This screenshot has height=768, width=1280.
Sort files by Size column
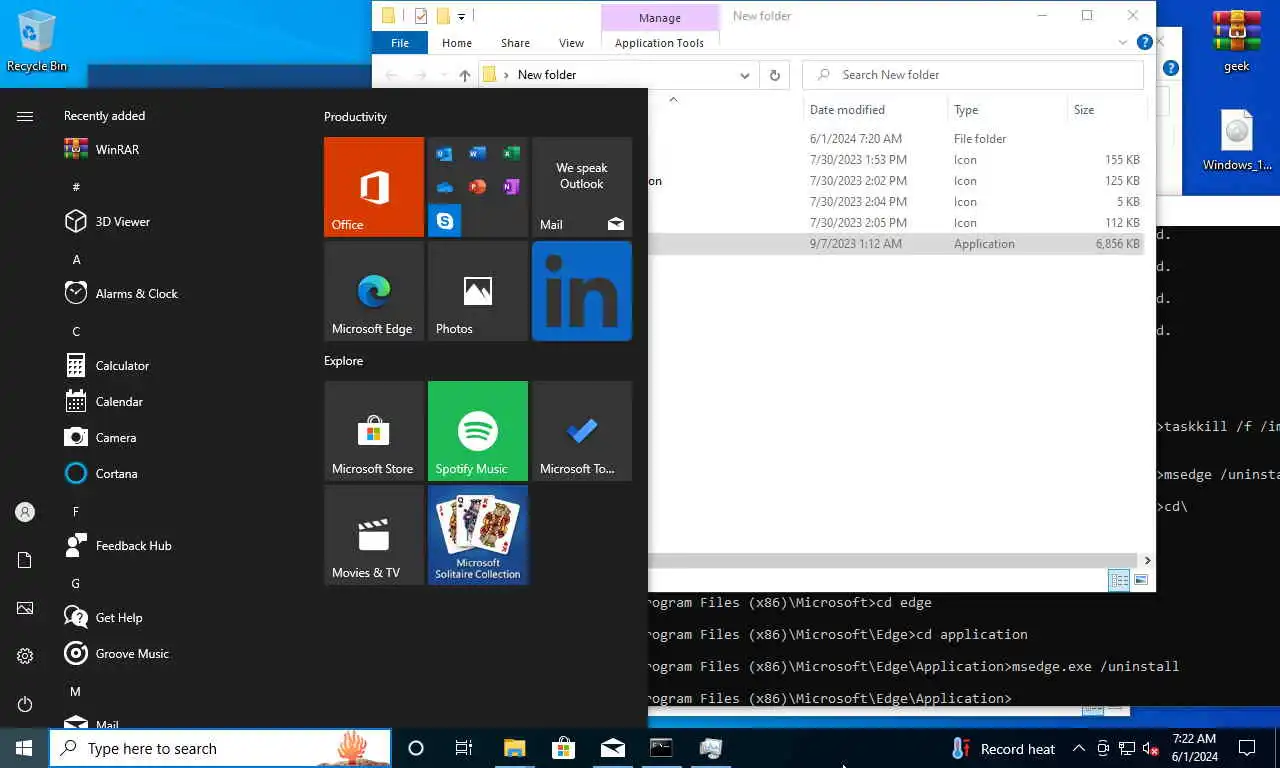(1084, 110)
